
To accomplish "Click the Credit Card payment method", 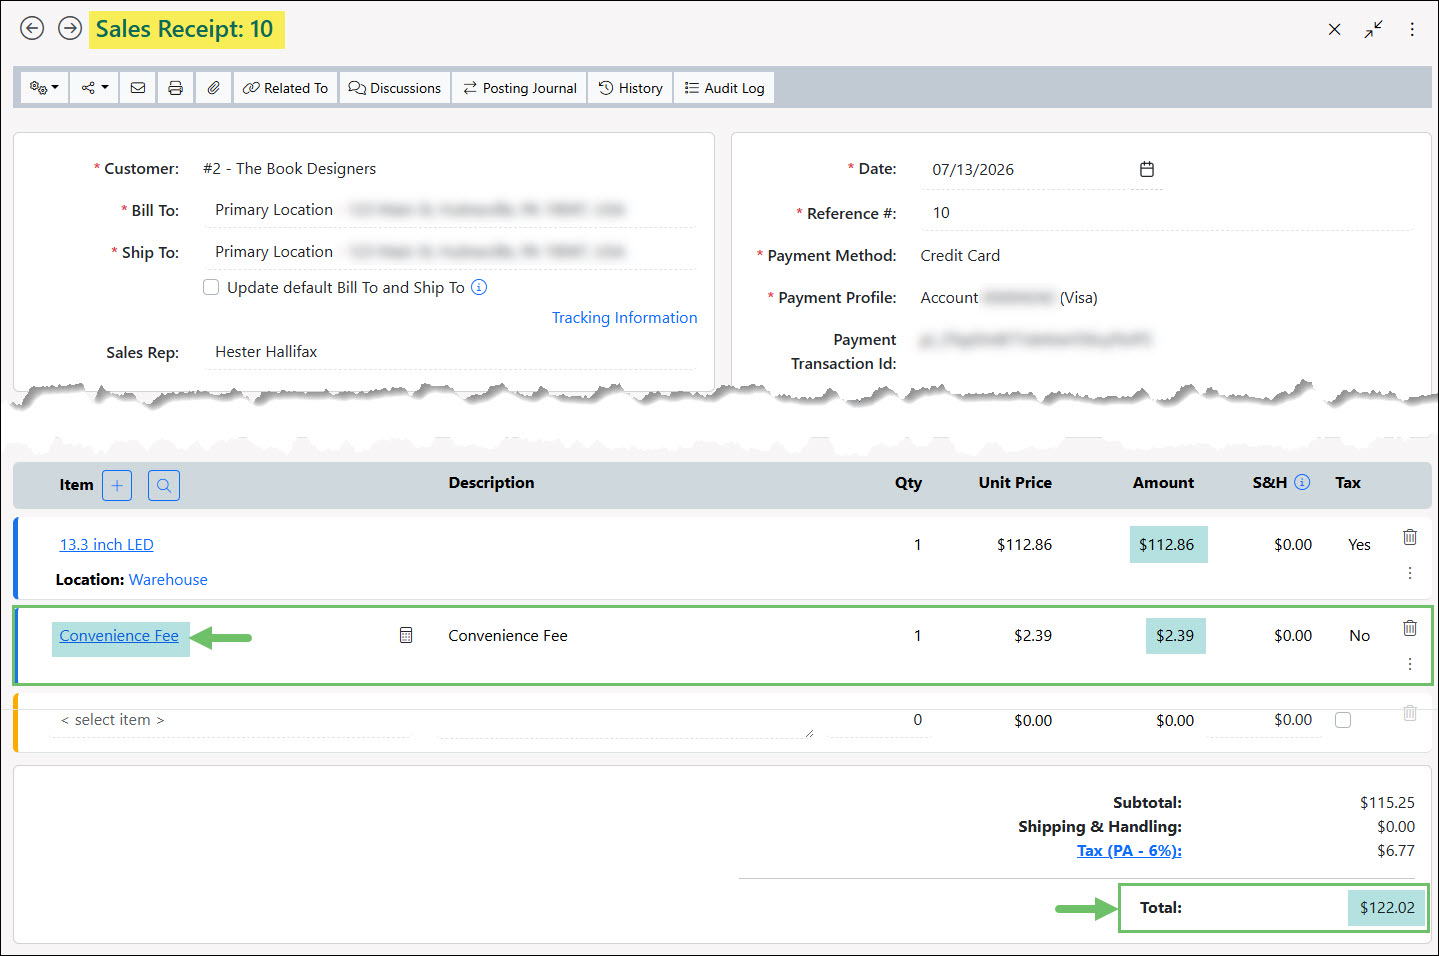I will coord(960,256).
